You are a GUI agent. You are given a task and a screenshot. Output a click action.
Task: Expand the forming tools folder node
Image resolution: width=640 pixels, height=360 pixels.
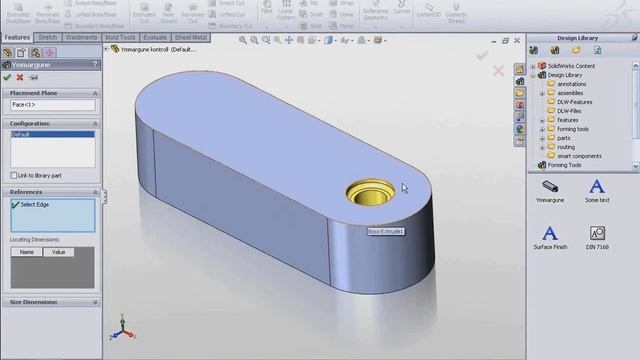(542, 129)
